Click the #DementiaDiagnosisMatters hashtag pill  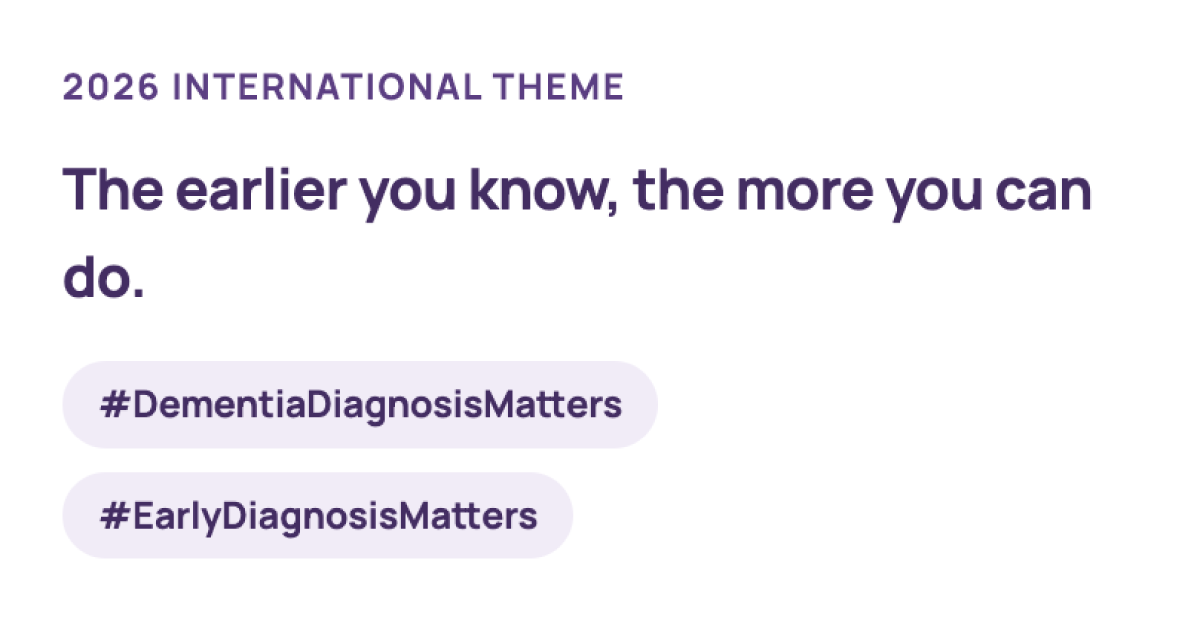tap(360, 405)
